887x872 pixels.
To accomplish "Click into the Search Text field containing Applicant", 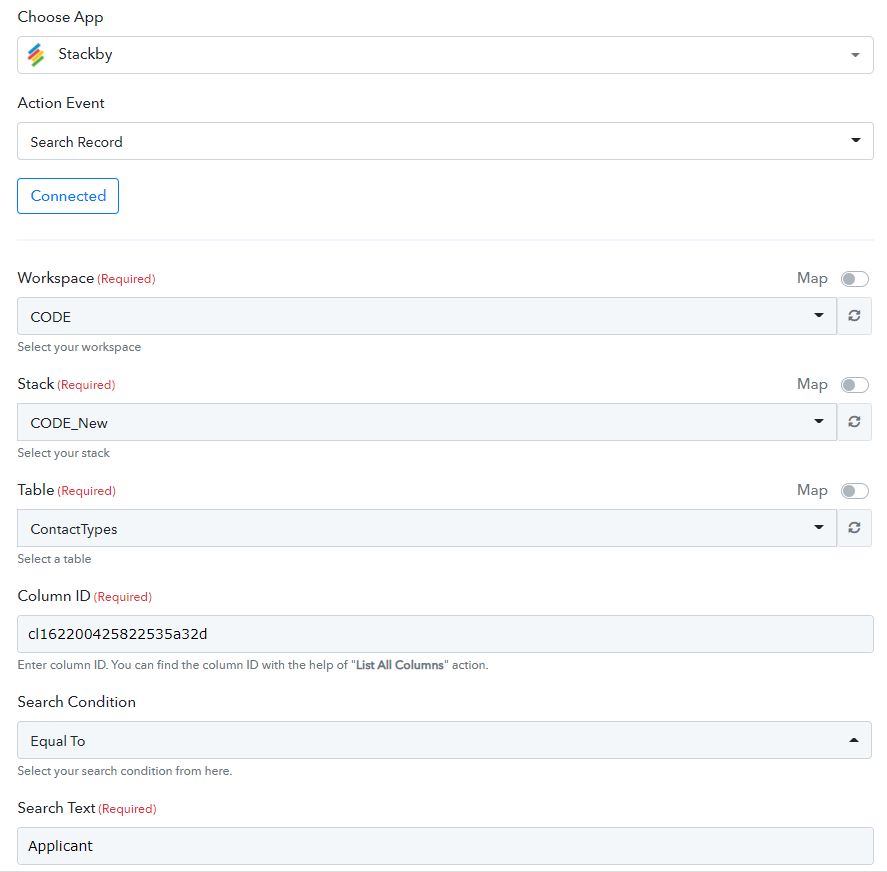I will coord(445,846).
